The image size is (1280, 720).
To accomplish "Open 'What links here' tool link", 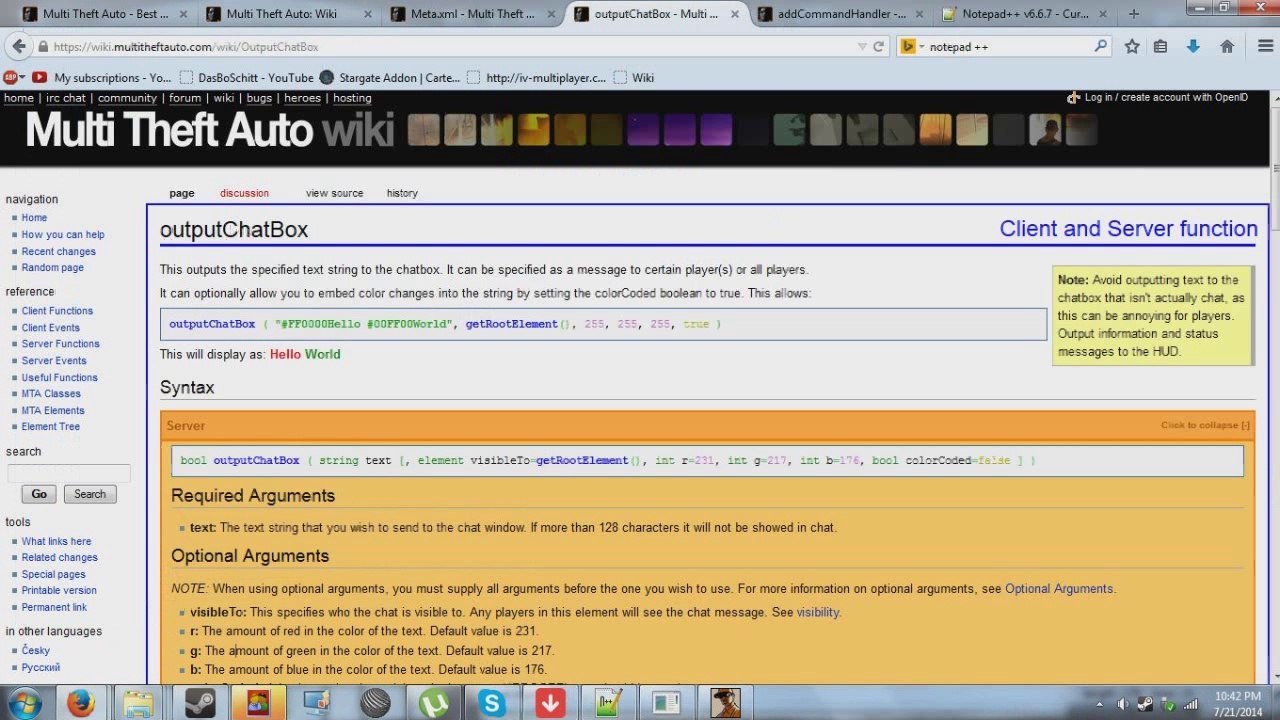I will pos(56,542).
